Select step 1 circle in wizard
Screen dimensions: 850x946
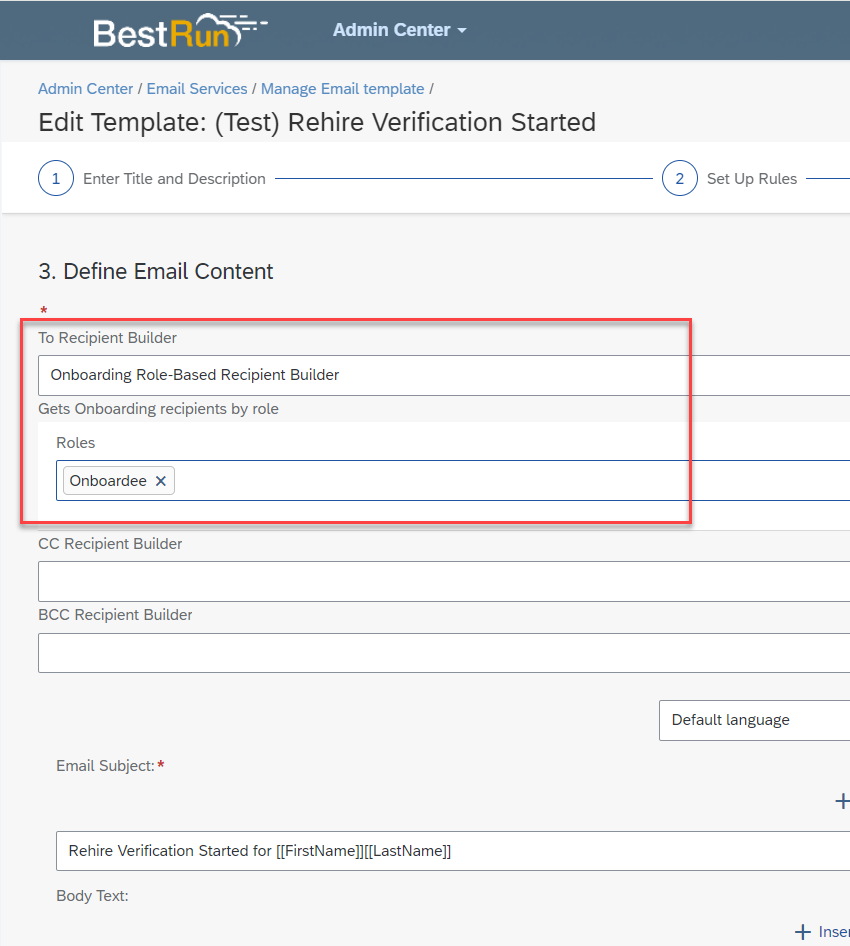pos(56,179)
